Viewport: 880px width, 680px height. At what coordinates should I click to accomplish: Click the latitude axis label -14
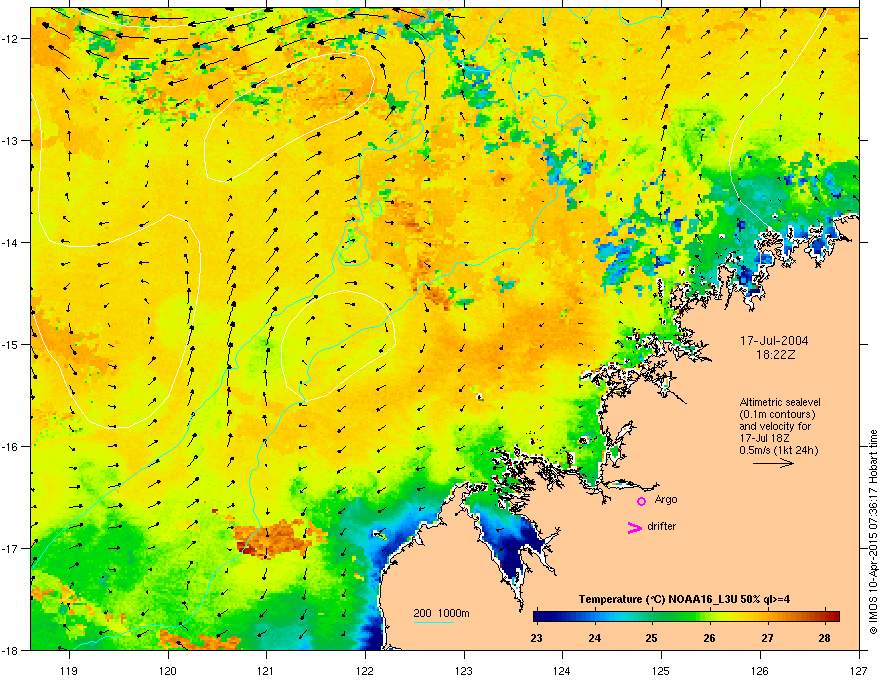click(10, 242)
